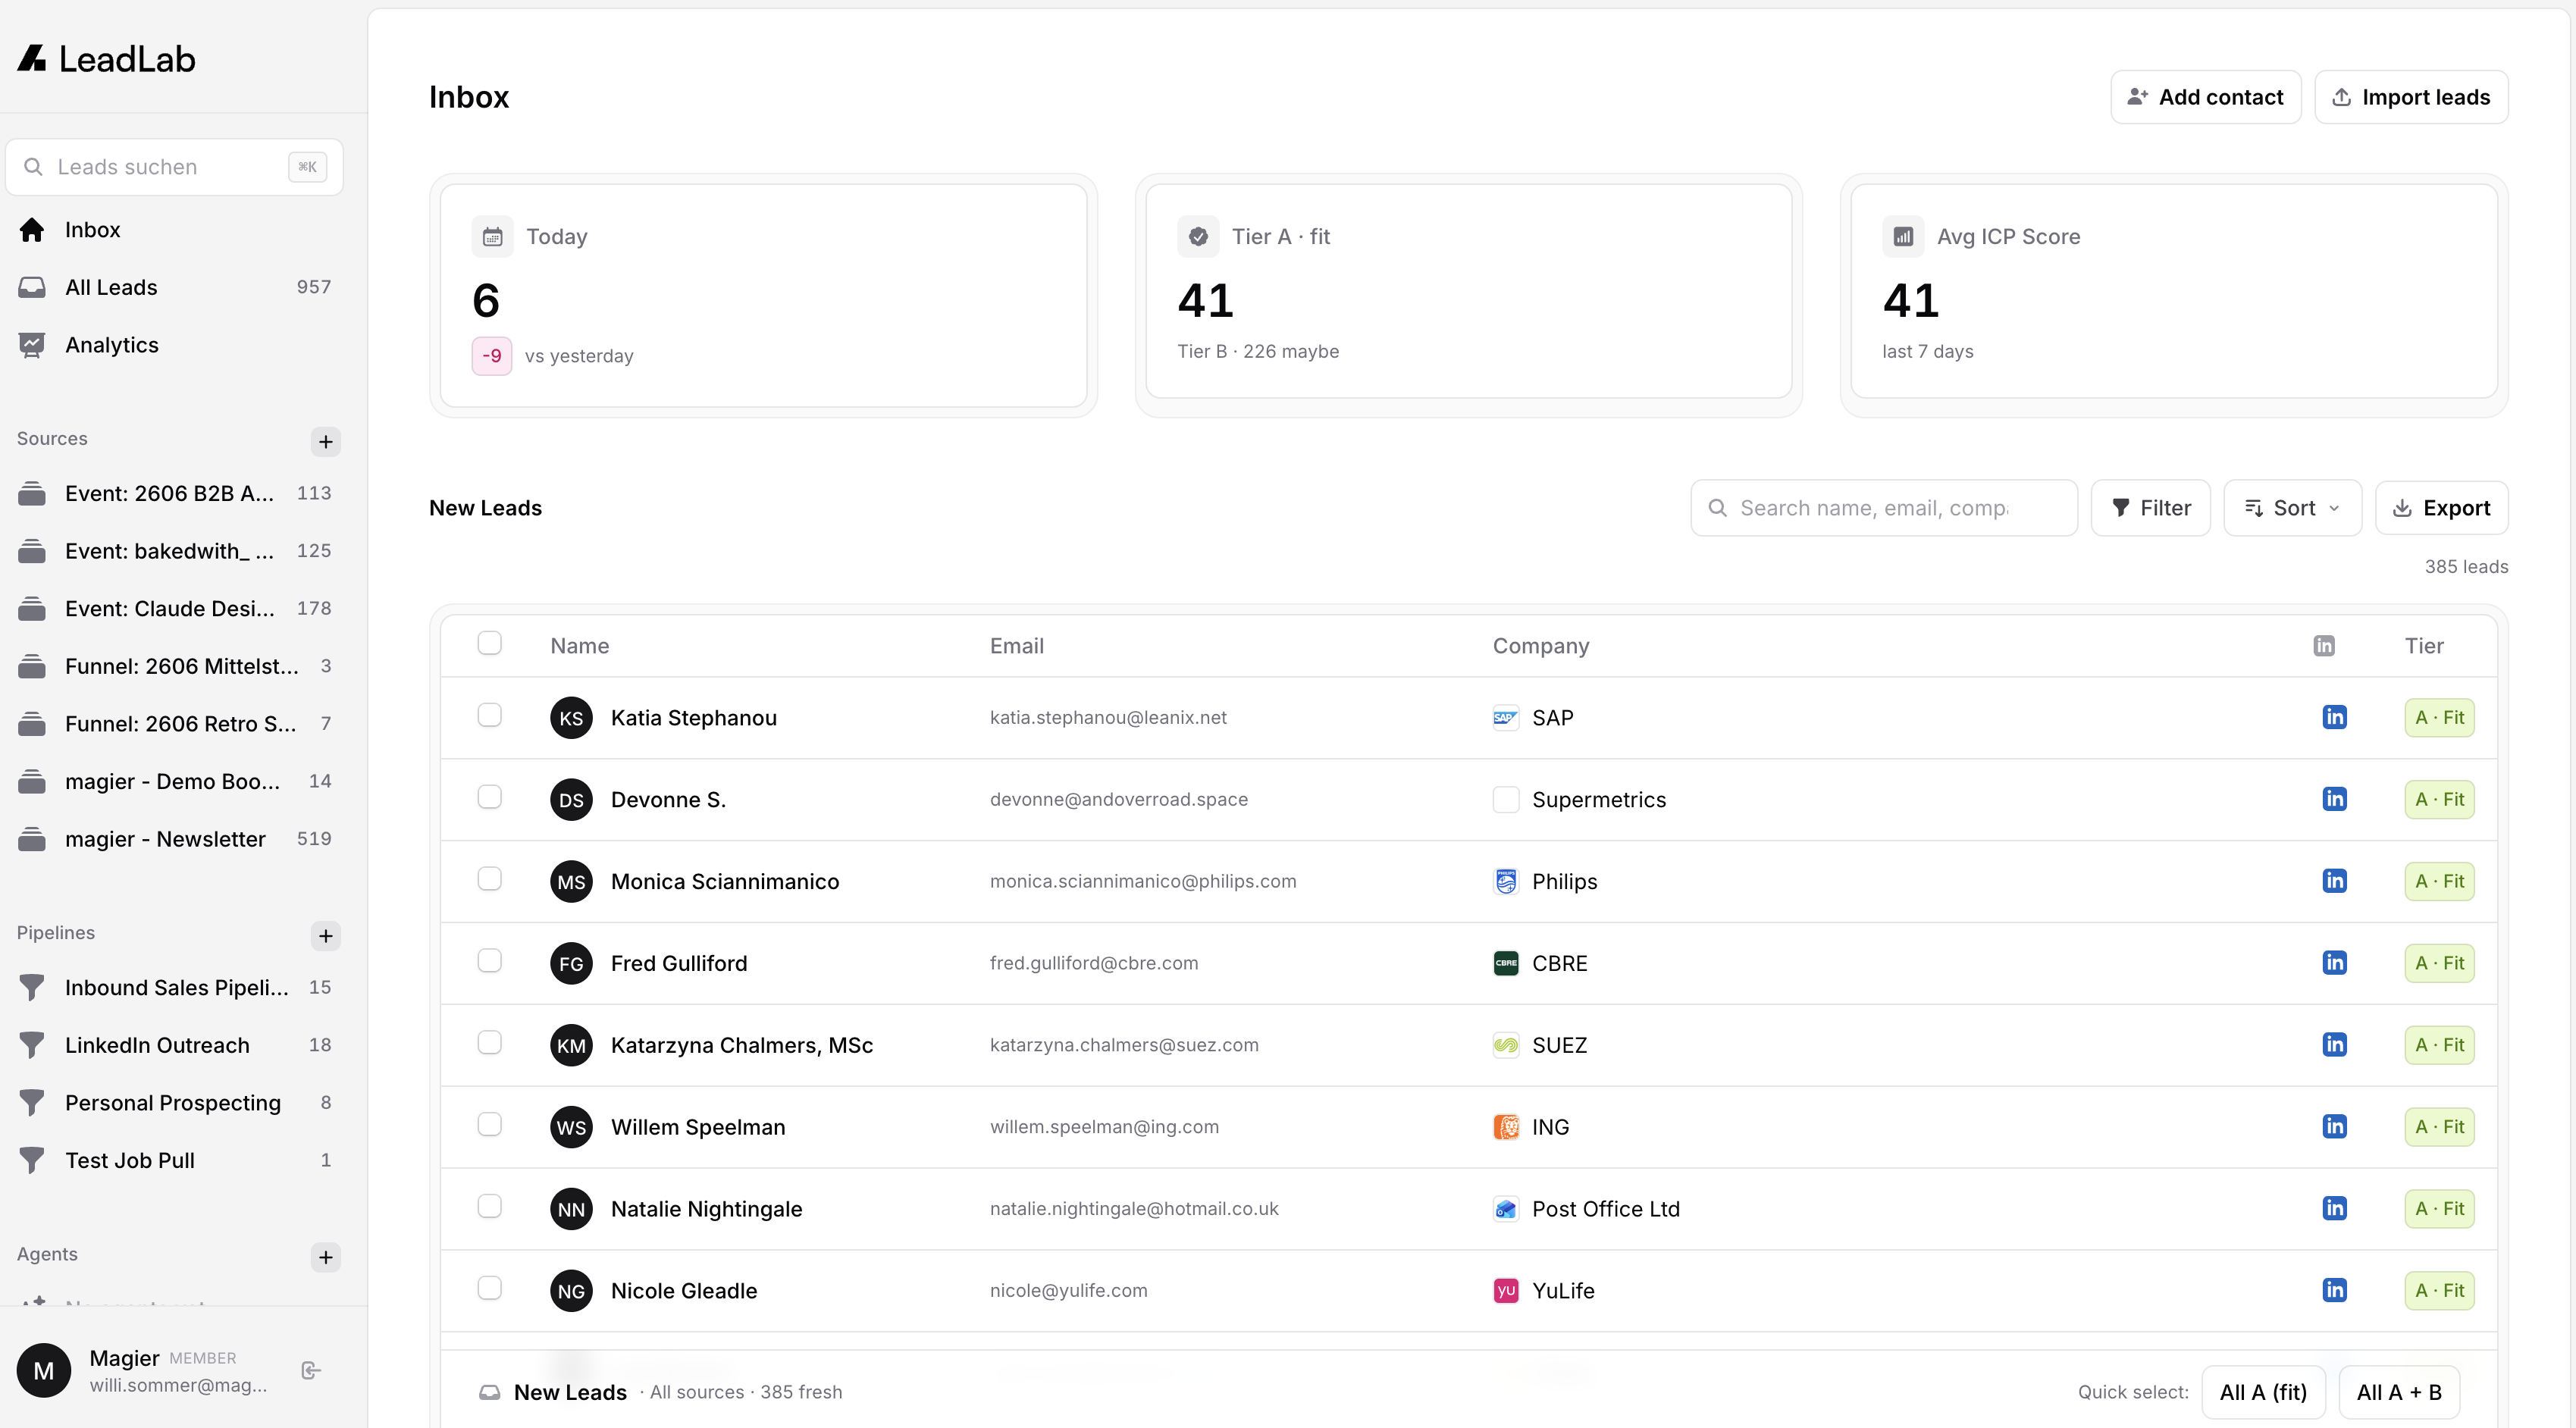Screen dimensions: 2576x1428
Task: Click the checkmark badge icon on Tier A card
Action: click(x=1197, y=237)
